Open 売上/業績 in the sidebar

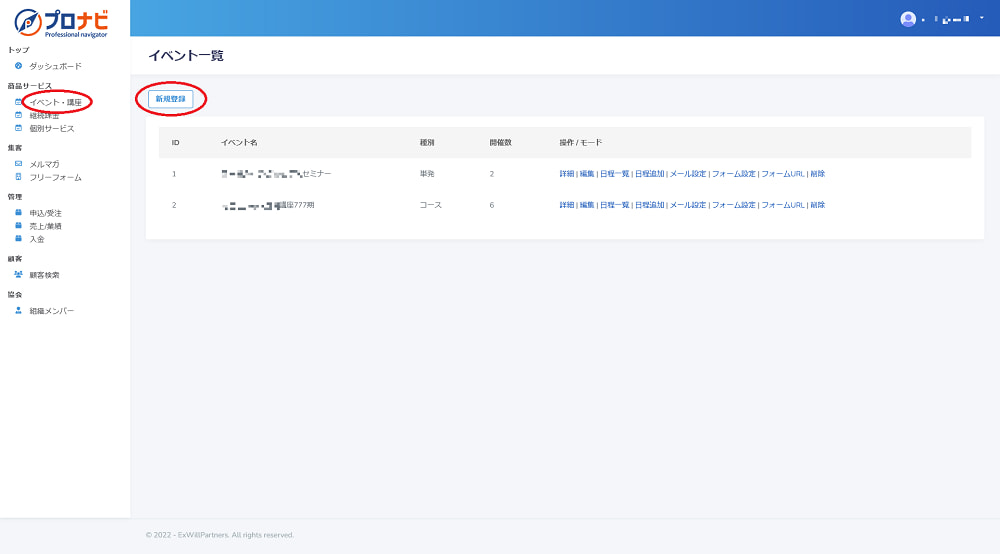(45, 226)
